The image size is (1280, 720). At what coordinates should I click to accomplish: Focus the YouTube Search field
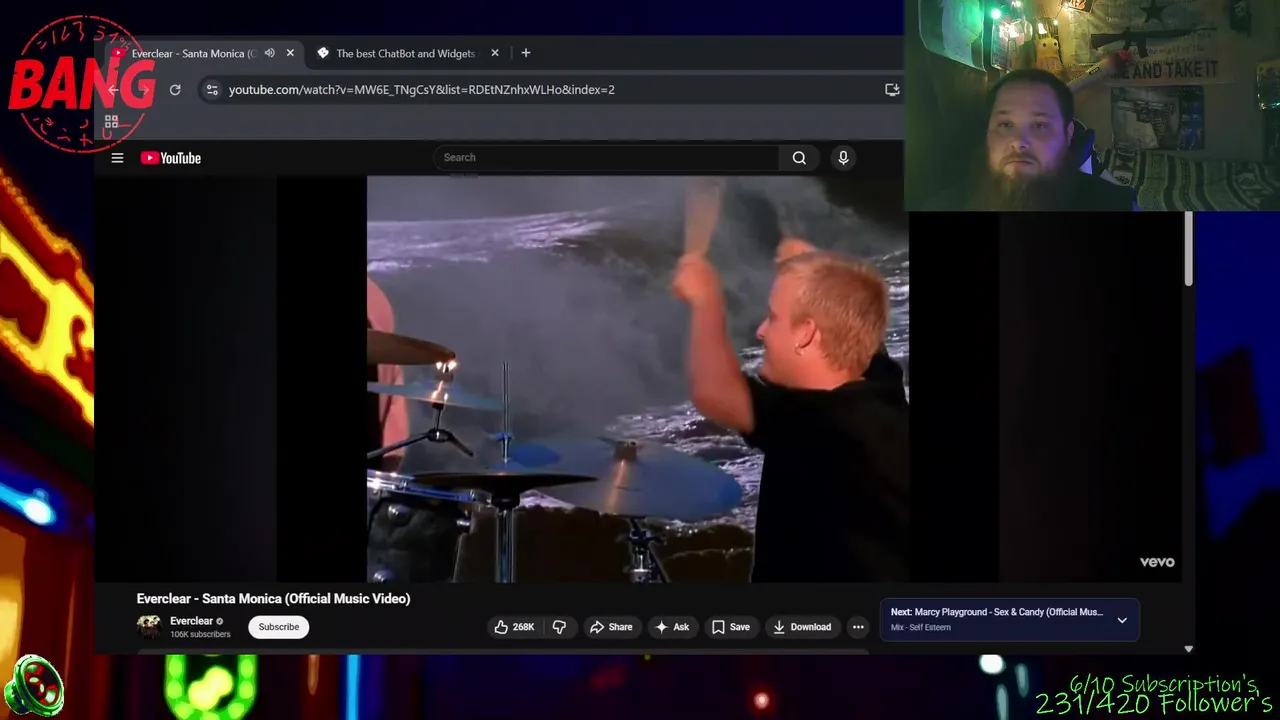point(606,157)
